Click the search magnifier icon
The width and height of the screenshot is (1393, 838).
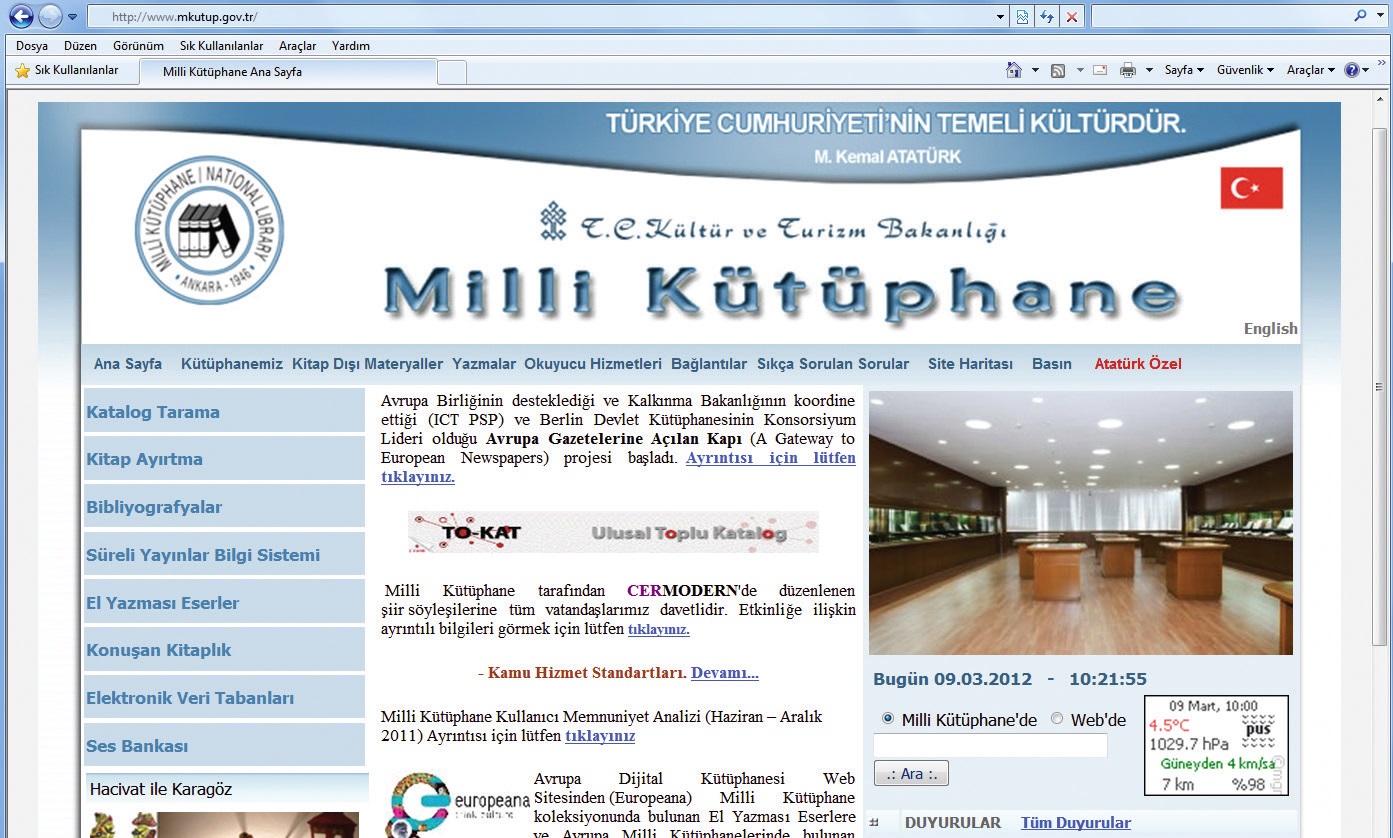pos(1360,16)
